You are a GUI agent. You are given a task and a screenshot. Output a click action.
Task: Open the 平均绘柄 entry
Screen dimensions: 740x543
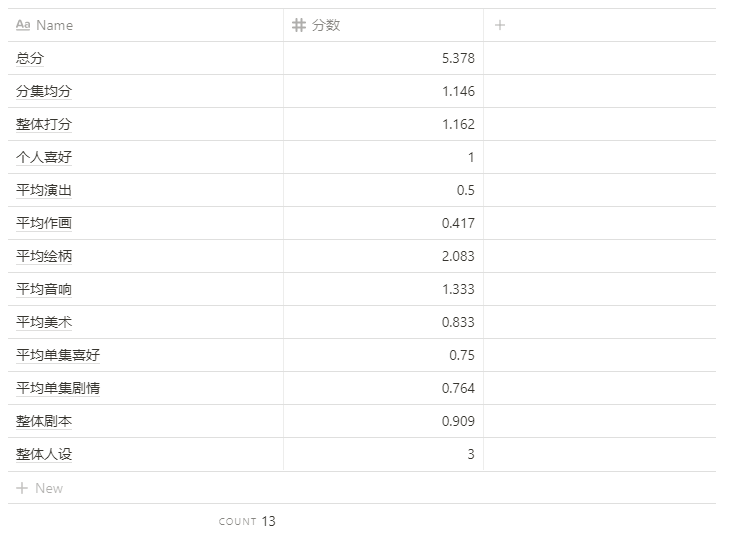pyautogui.click(x=43, y=256)
